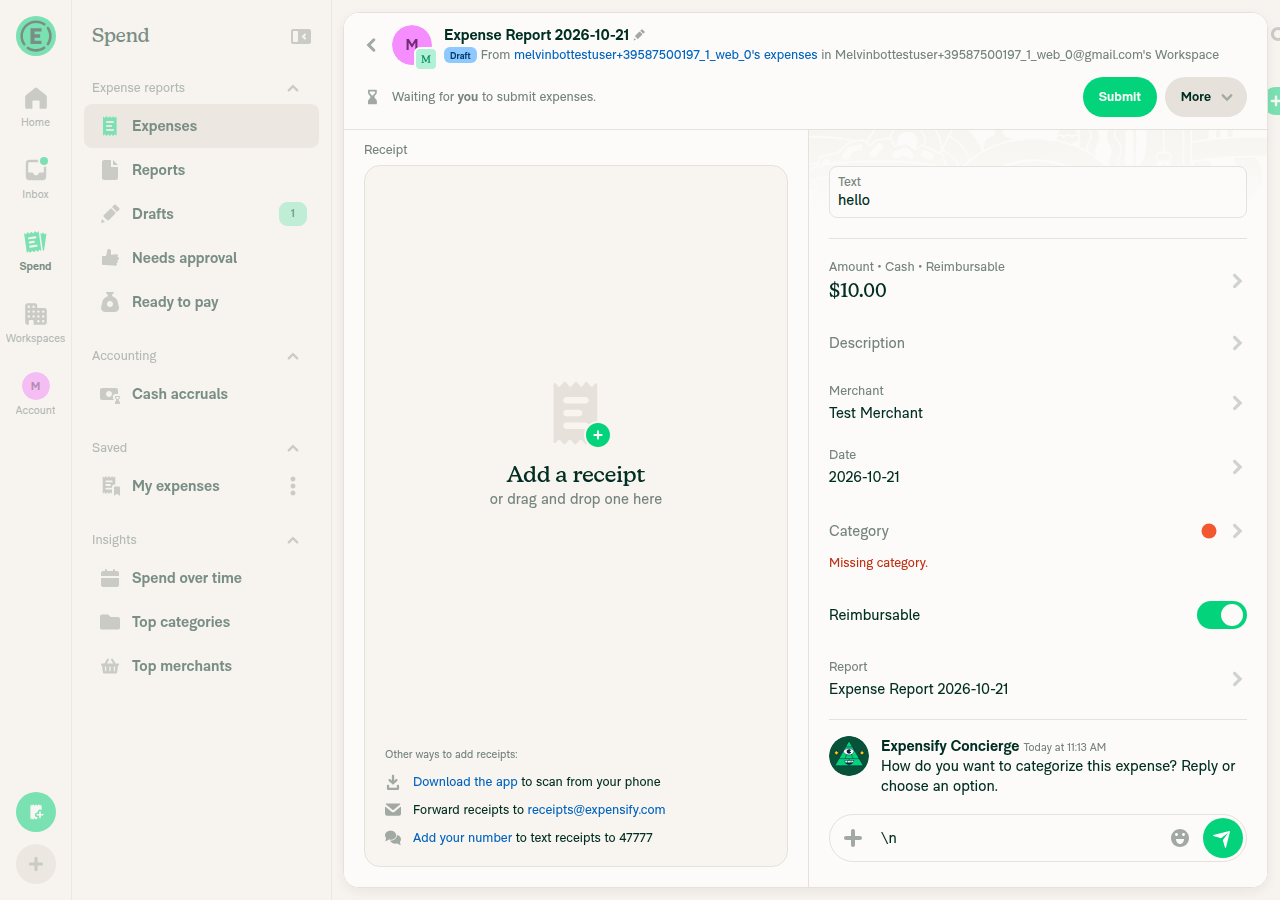Click the Expensify Concierge avatar
Image resolution: width=1280 pixels, height=900 pixels.
[x=849, y=756]
